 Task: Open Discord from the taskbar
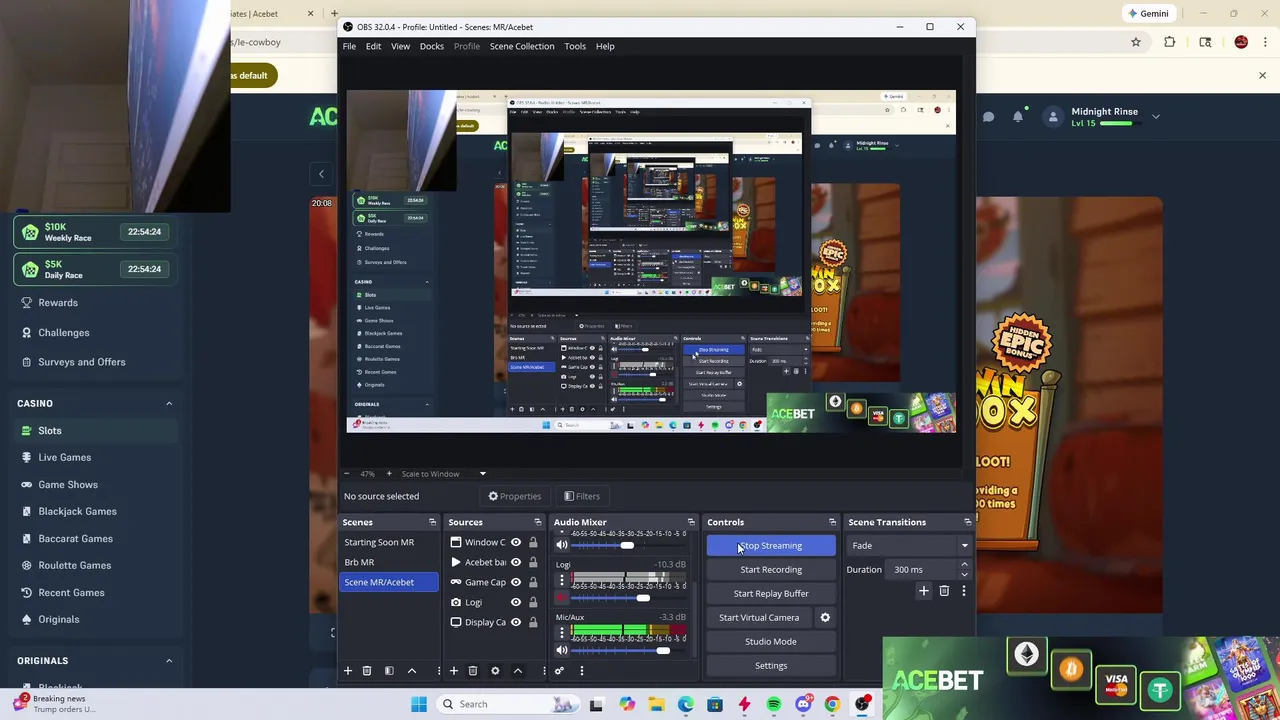(803, 704)
